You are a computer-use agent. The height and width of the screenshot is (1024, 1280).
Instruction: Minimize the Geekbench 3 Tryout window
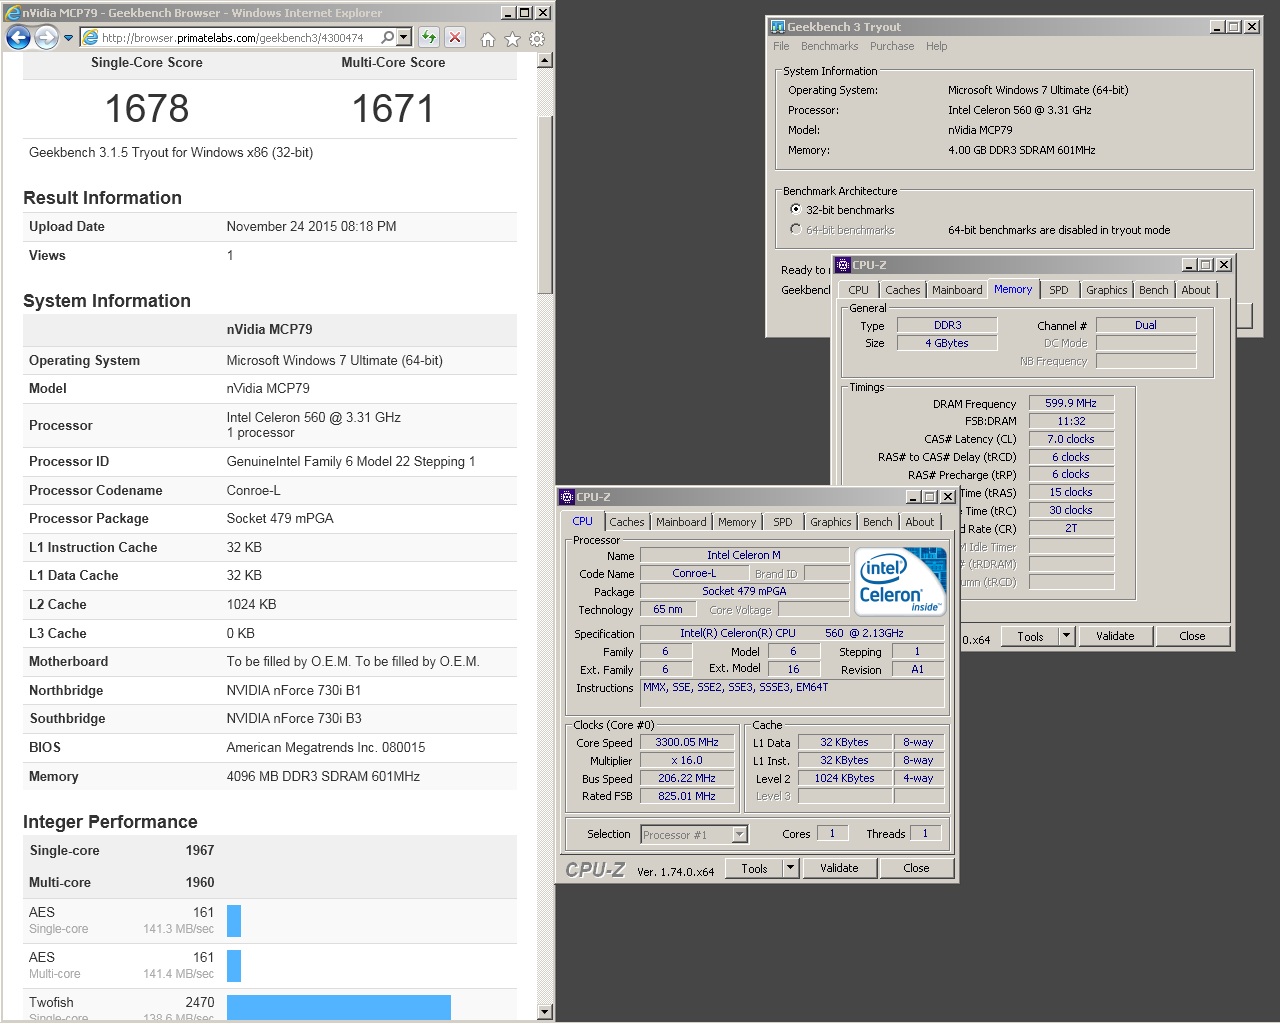(x=1217, y=27)
